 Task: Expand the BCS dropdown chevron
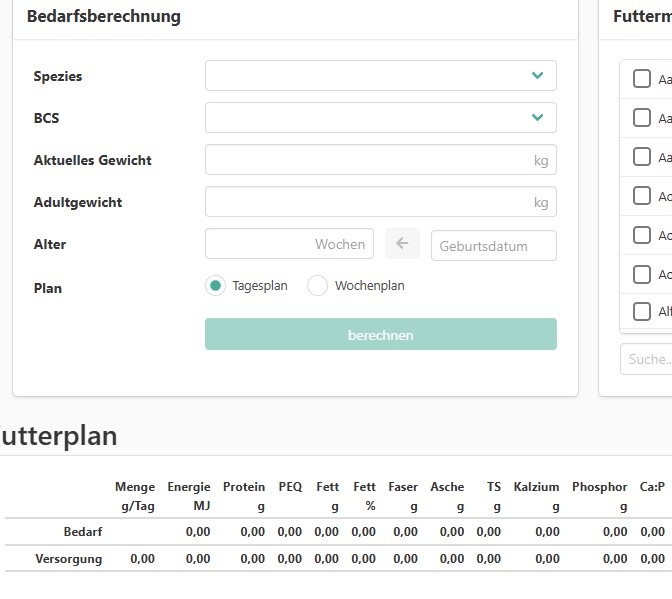point(537,118)
